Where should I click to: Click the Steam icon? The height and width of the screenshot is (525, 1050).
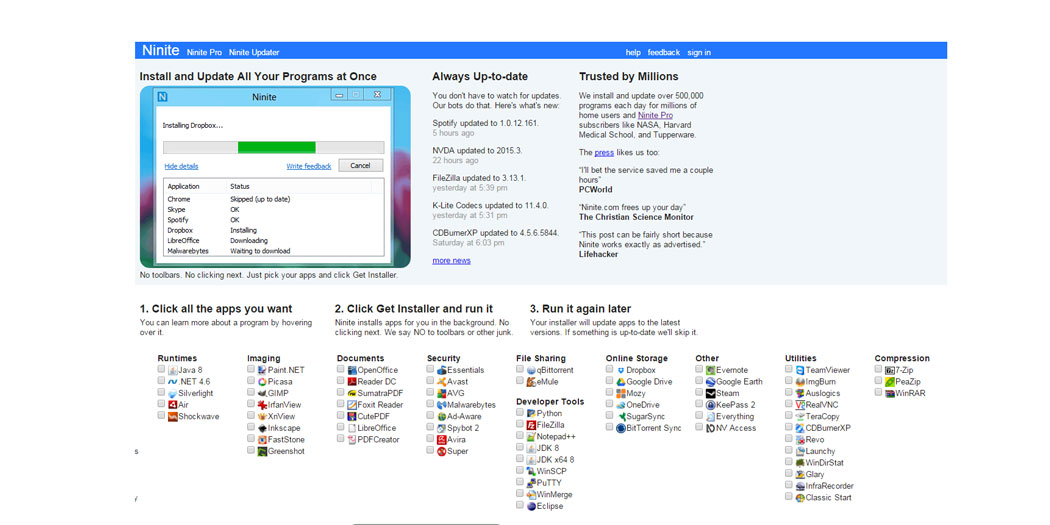click(x=710, y=393)
